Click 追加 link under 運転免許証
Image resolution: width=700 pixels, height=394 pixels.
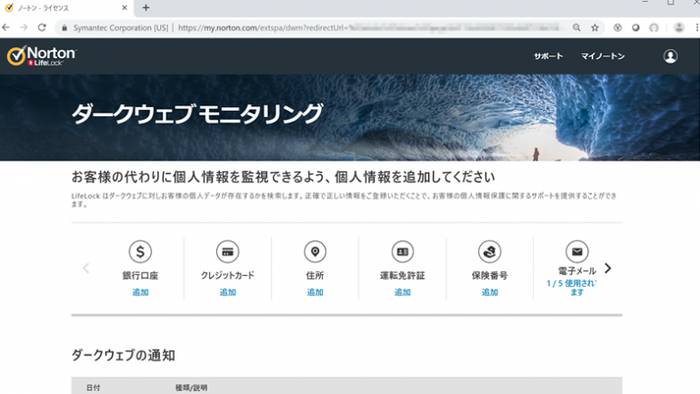pyautogui.click(x=402, y=292)
